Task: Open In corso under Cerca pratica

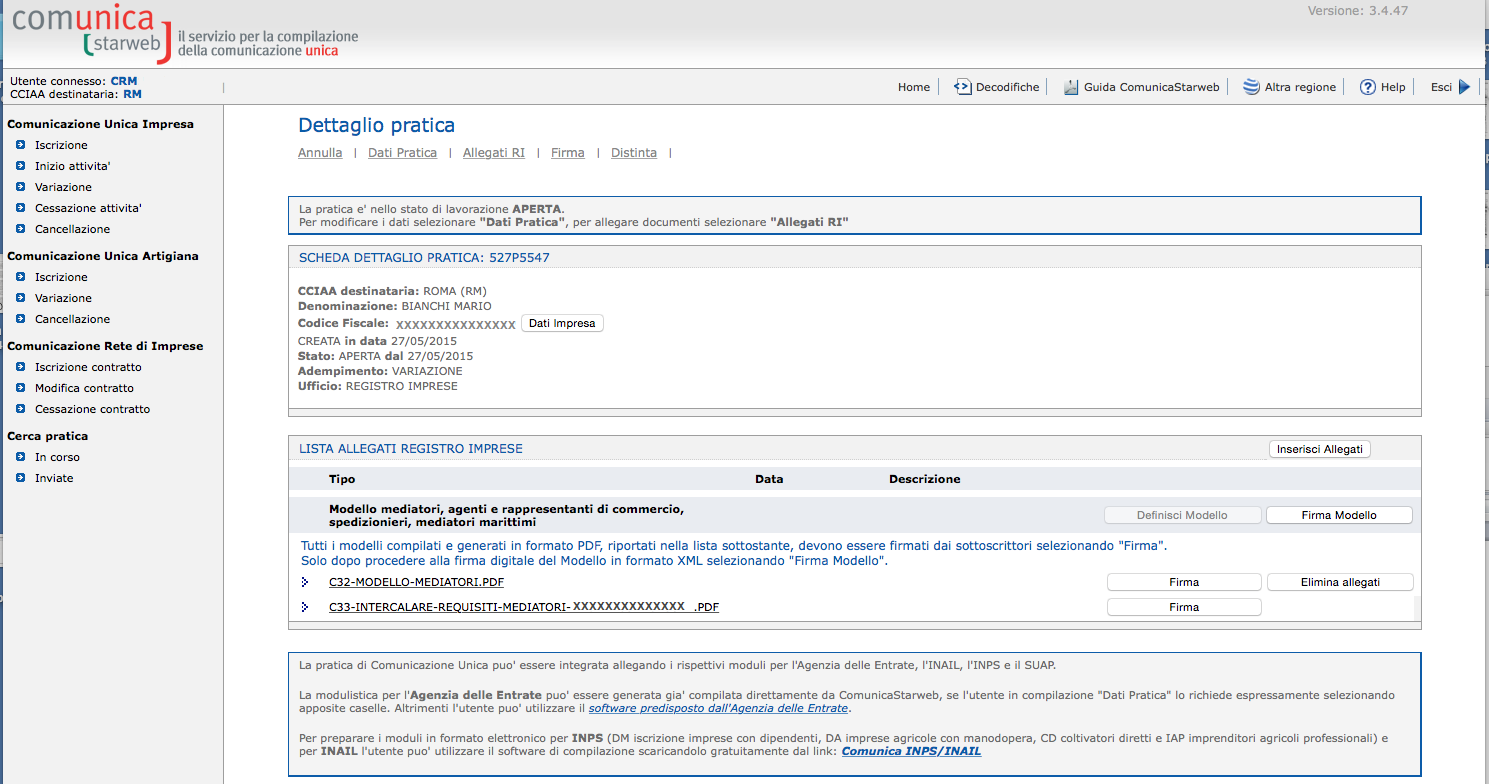Action: pyautogui.click(x=57, y=457)
